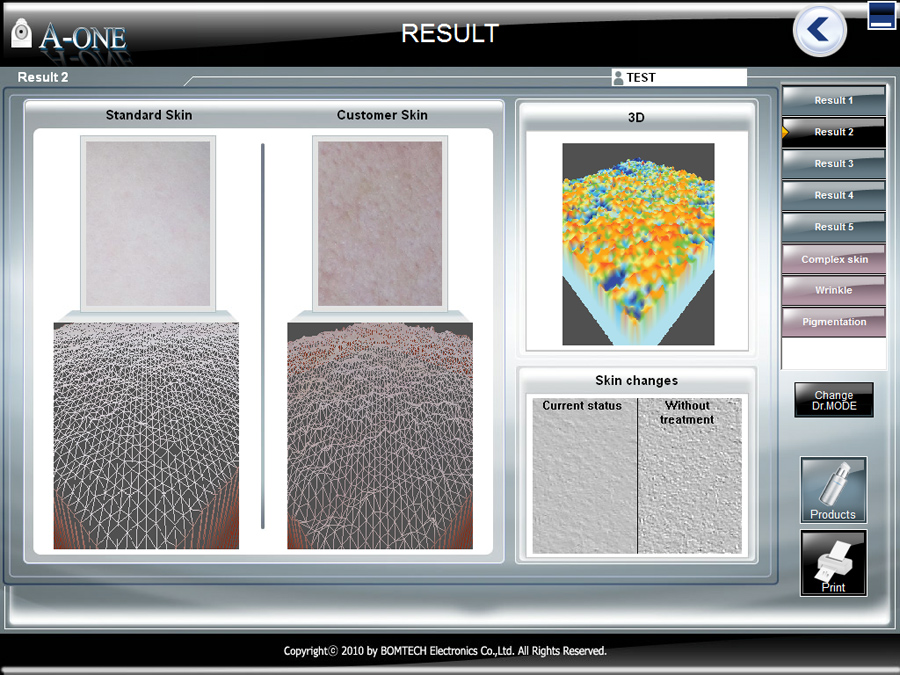Go to Result 4 tab

pos(833,195)
